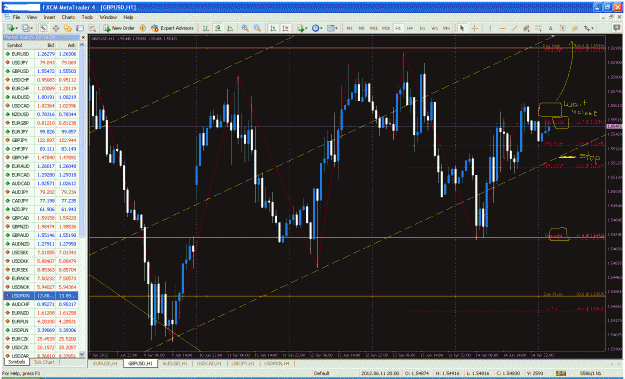Select GBPAUD row in Market Watch

[41, 235]
